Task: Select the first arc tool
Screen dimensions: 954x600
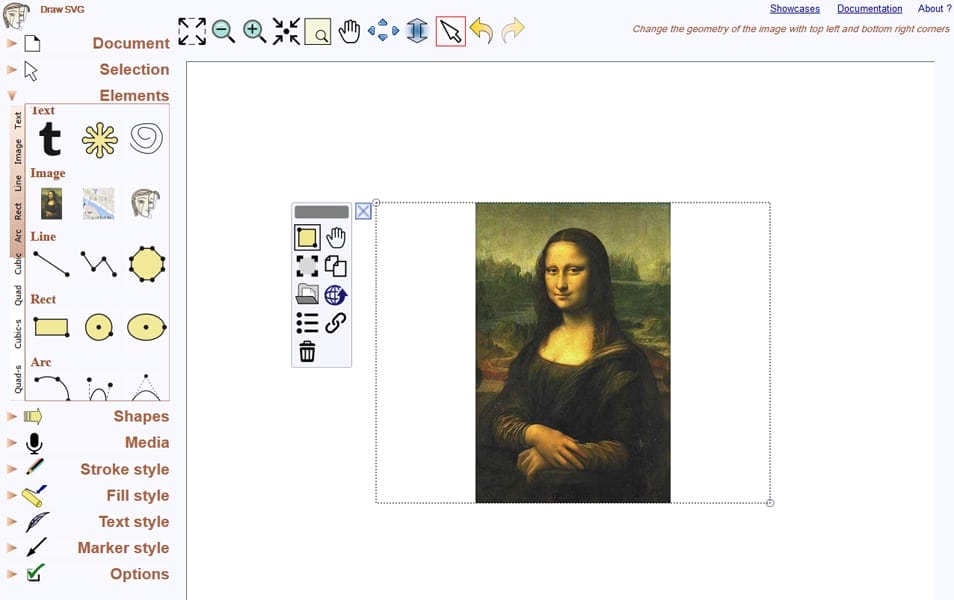Action: click(x=52, y=388)
